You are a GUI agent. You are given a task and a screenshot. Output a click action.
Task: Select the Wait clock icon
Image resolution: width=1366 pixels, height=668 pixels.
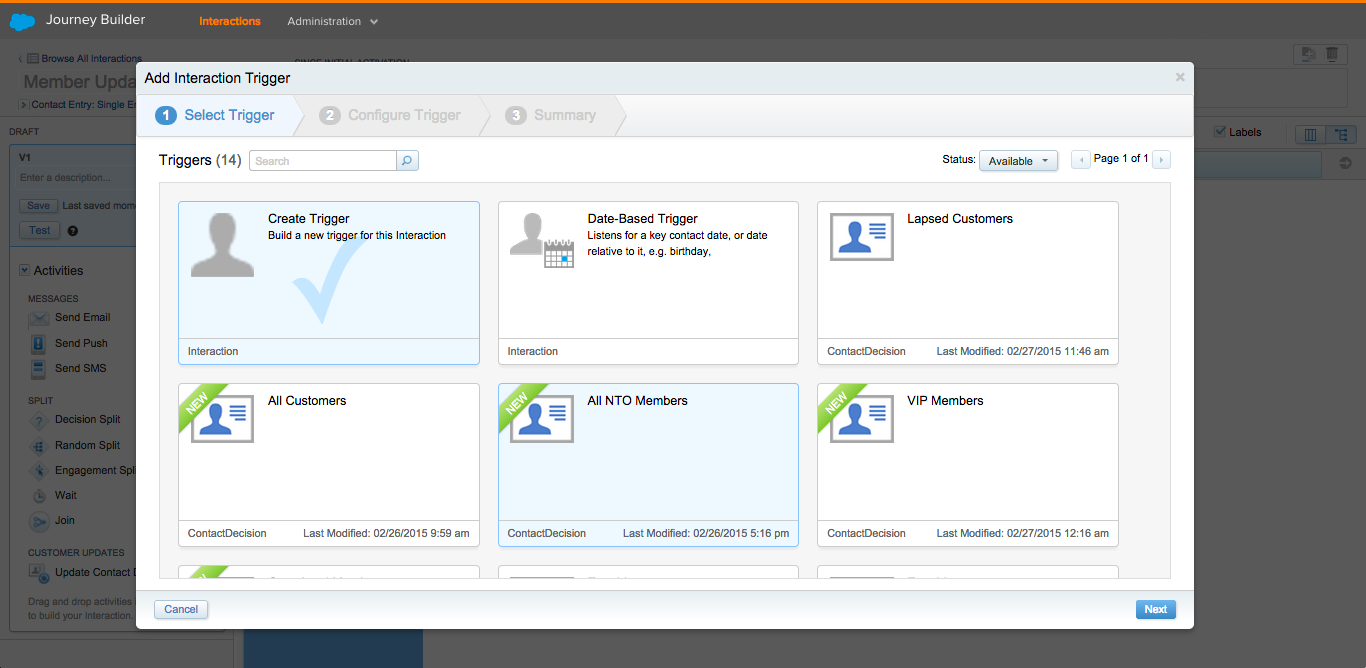pyautogui.click(x=39, y=496)
